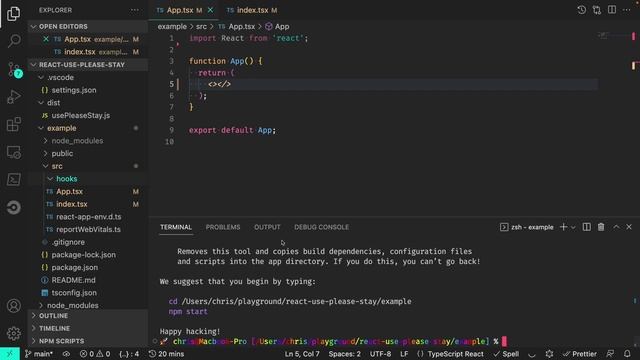
Task: Open the Remote Explorer view
Action: pyautogui.click(x=13, y=152)
